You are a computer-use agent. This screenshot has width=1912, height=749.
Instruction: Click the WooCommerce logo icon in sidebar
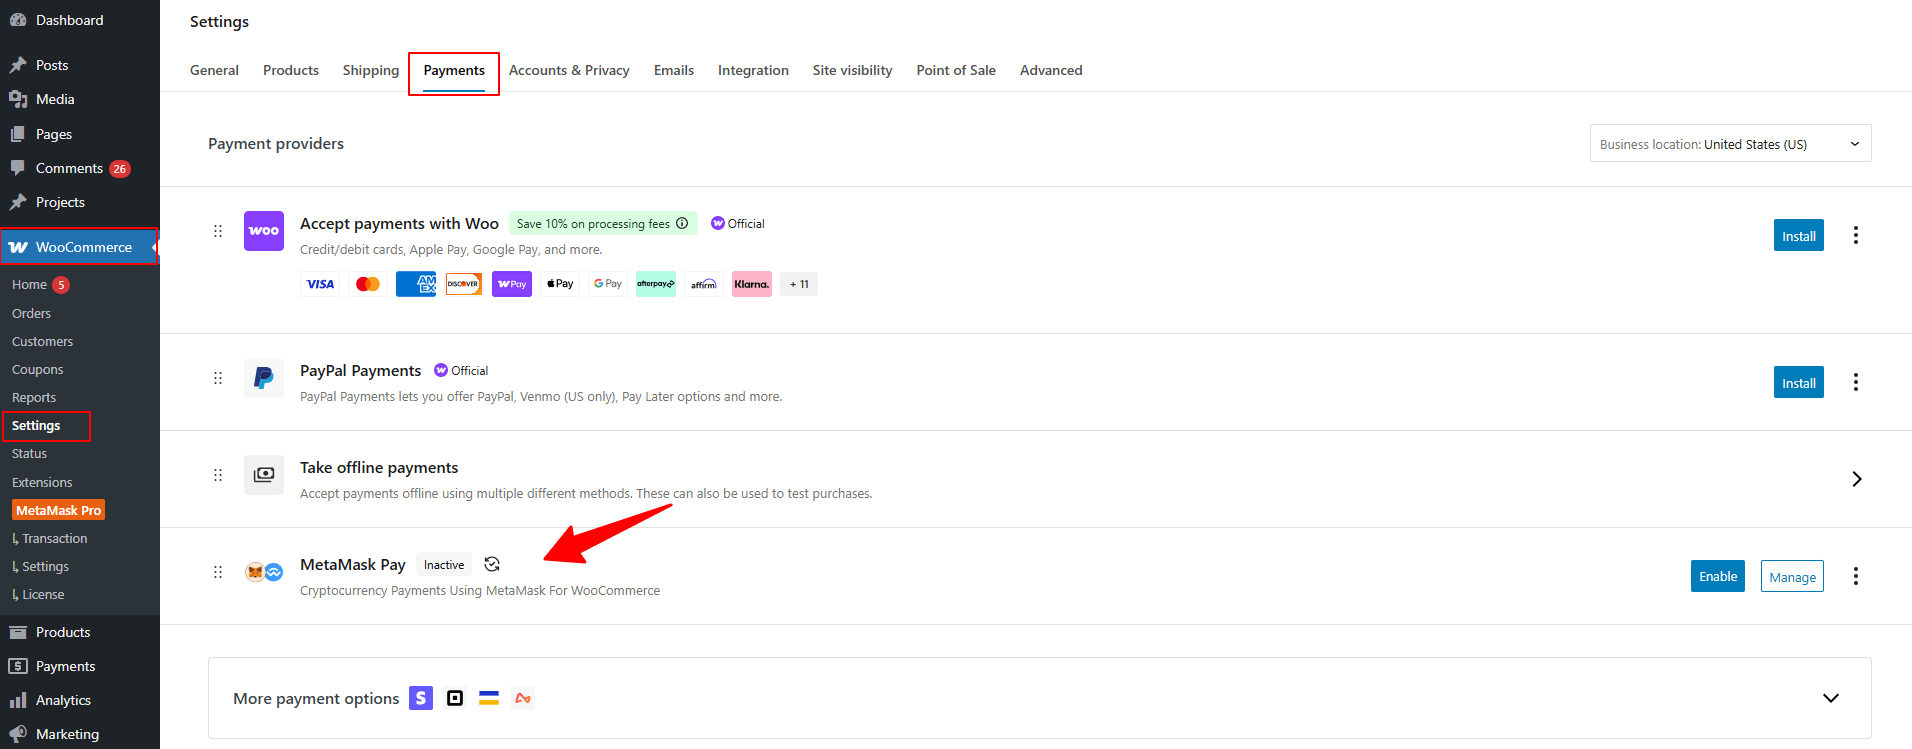click(18, 247)
